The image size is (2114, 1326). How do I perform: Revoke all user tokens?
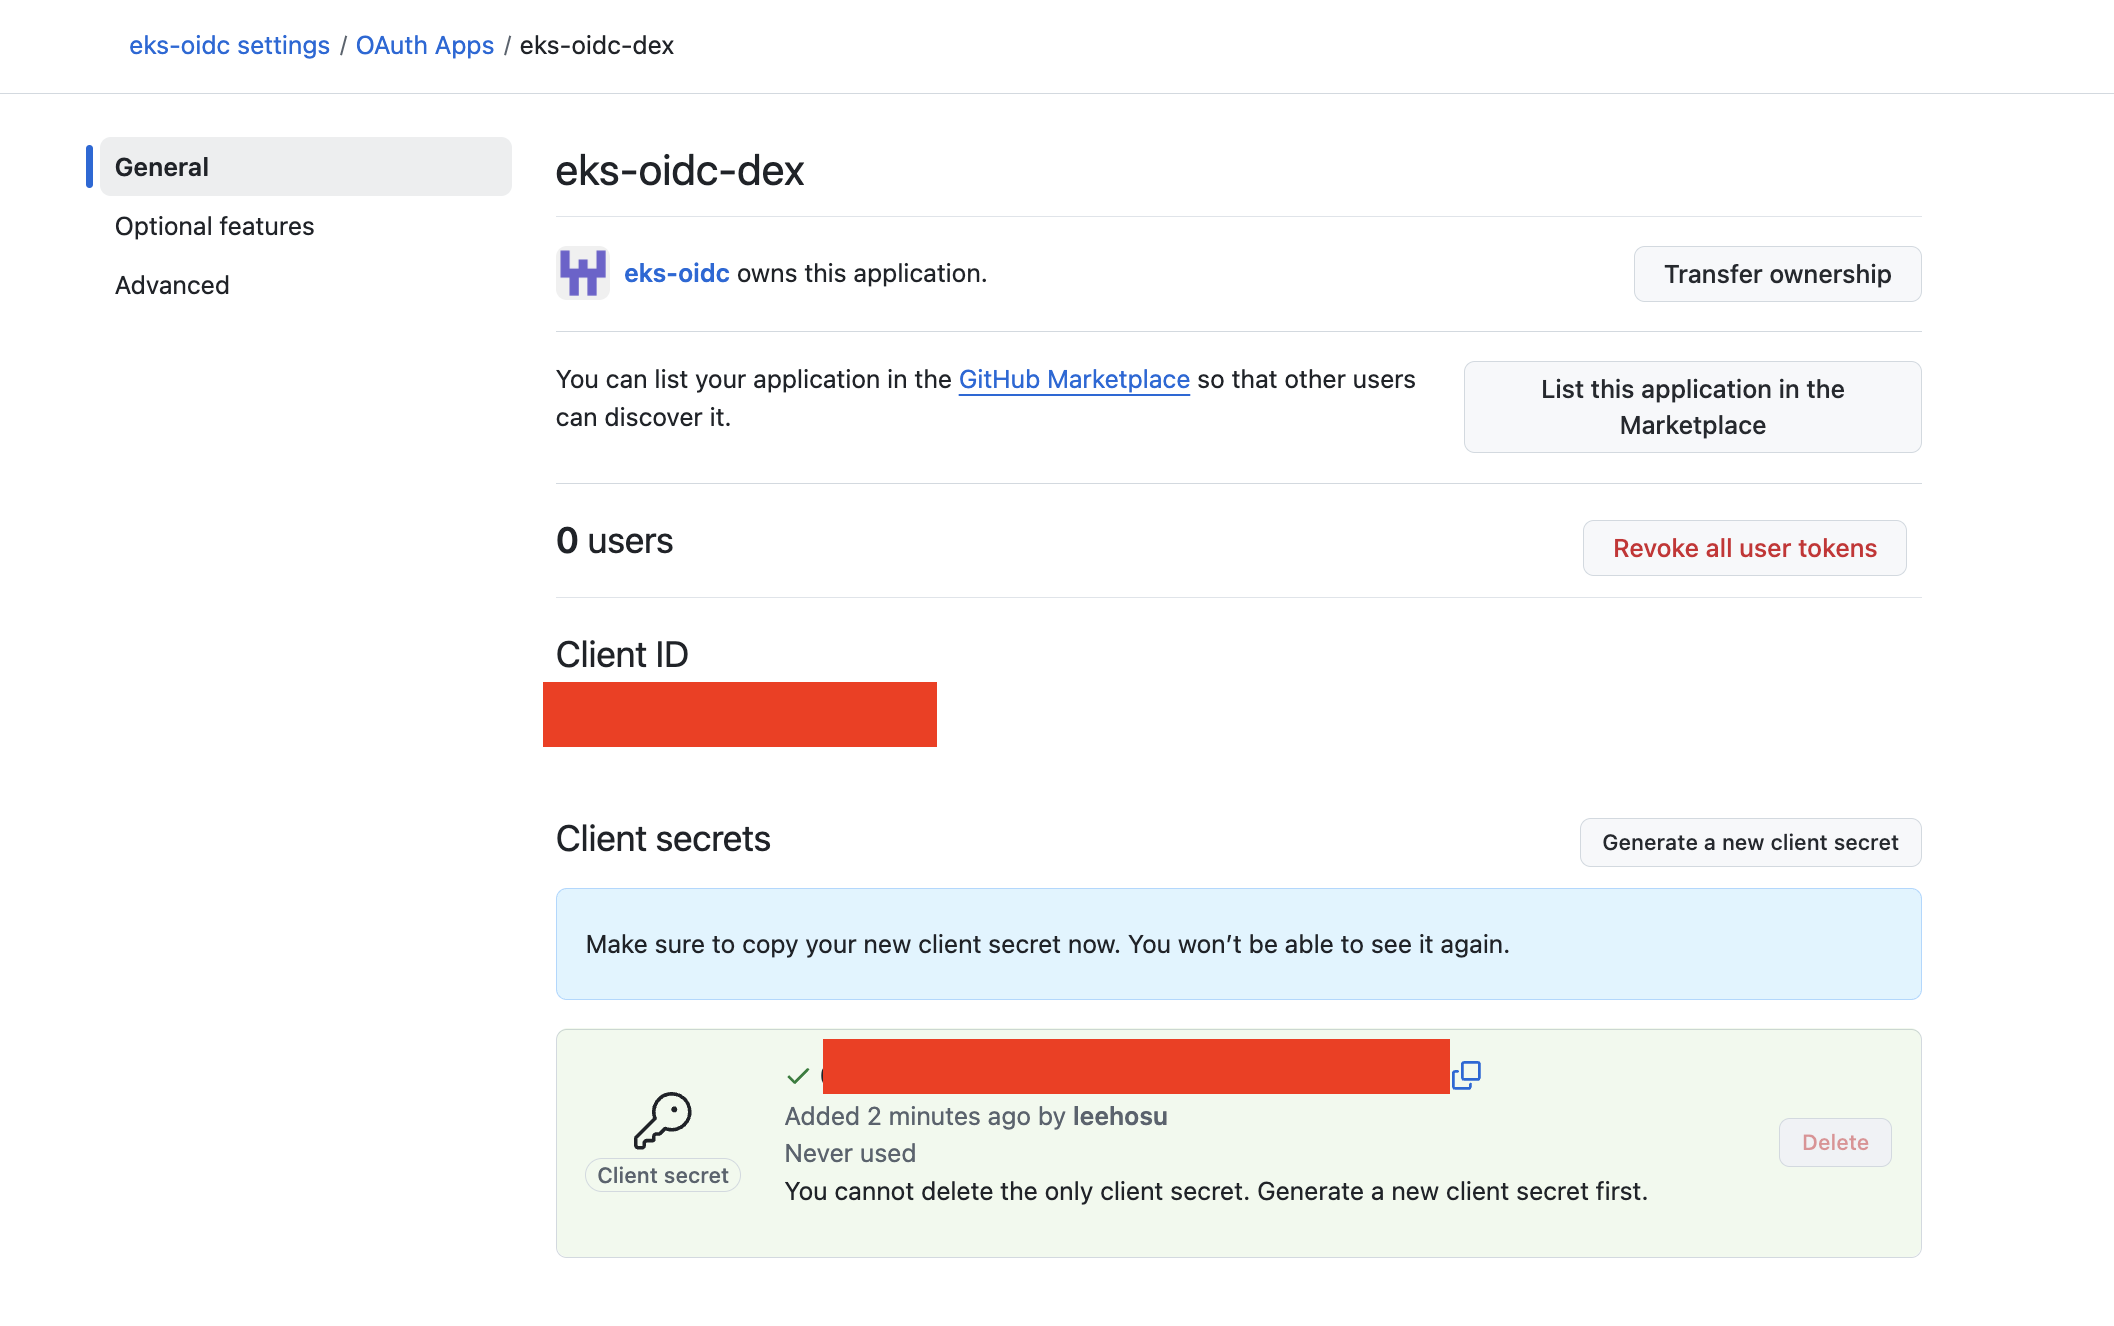pyautogui.click(x=1744, y=548)
